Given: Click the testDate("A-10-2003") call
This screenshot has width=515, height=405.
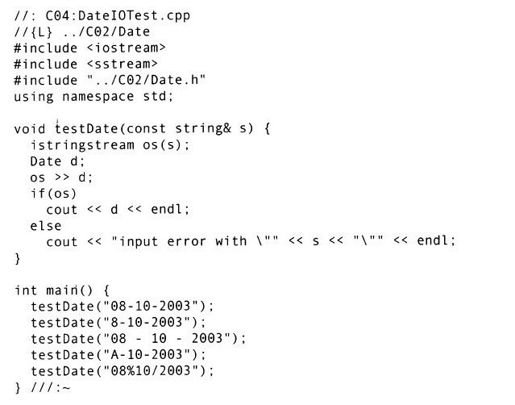Looking at the screenshot, I should tap(118, 355).
